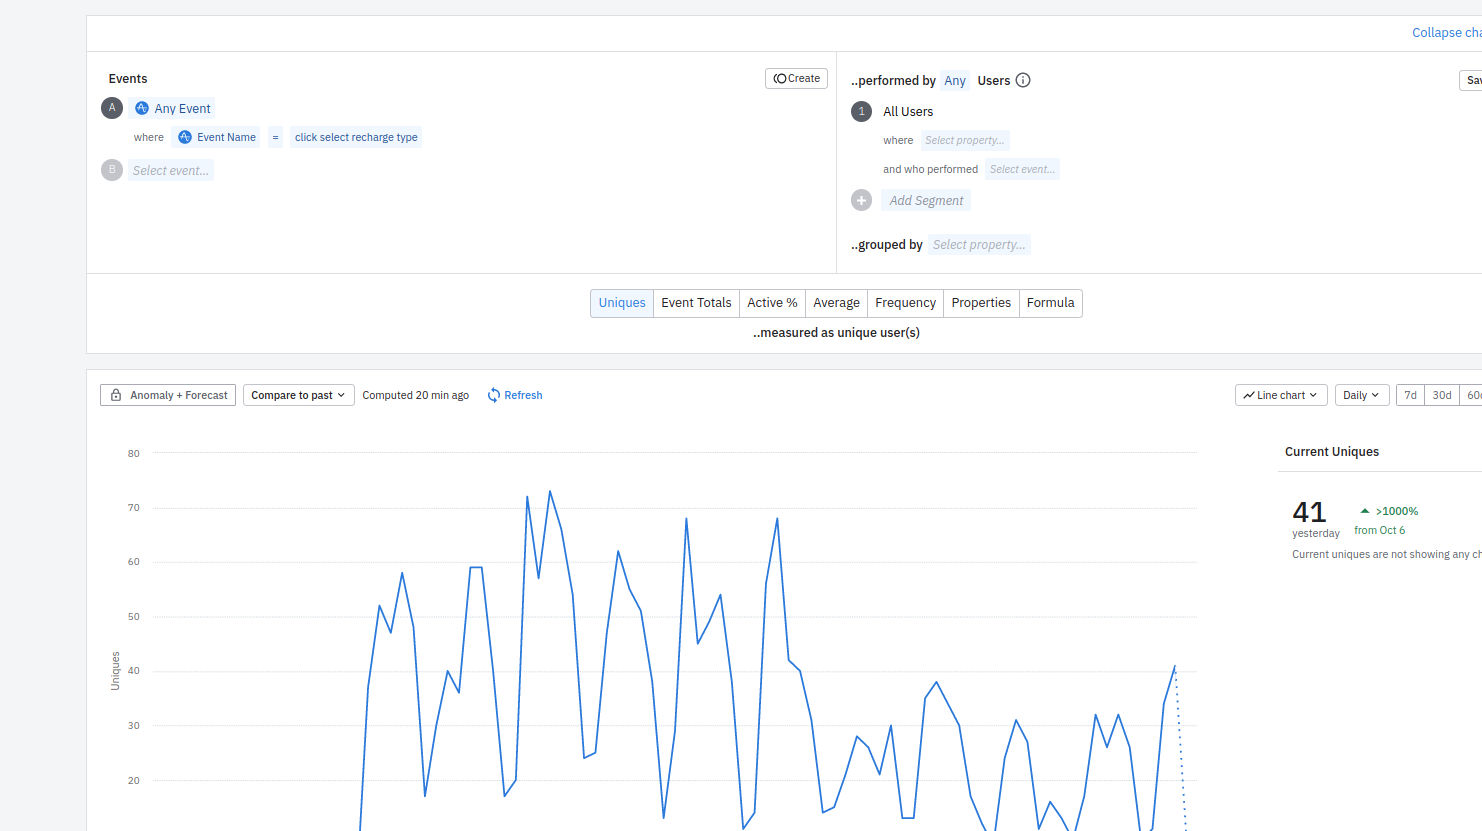
Task: Open the grouped by property selector
Action: pos(979,244)
